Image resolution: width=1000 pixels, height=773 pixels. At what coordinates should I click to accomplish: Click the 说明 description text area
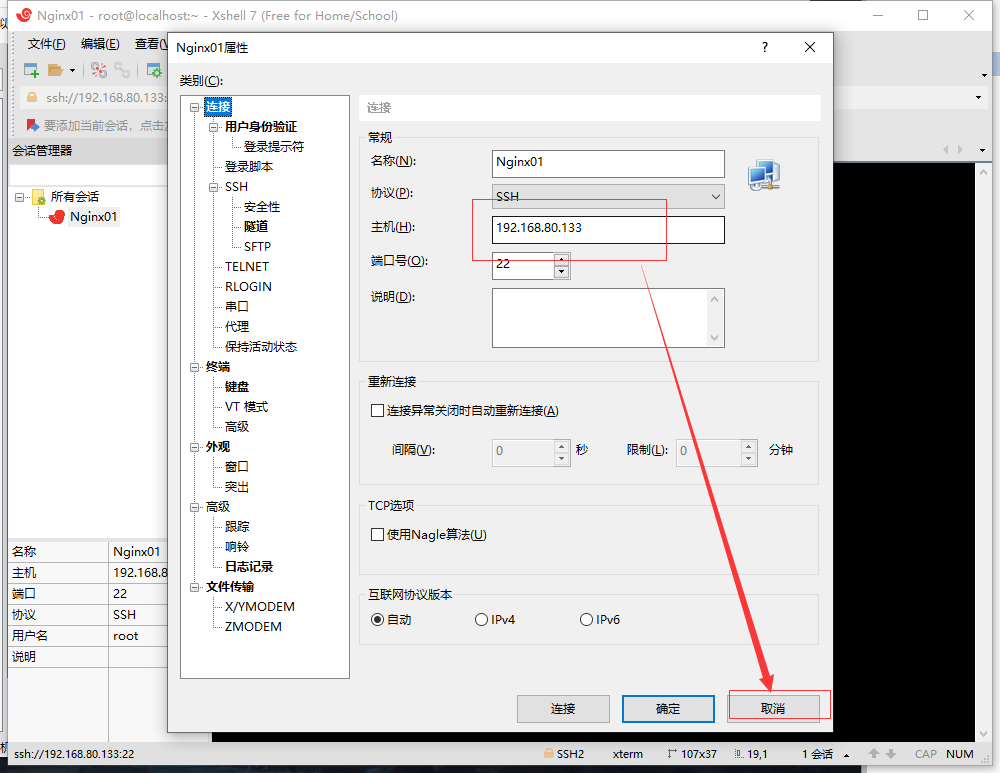[x=600, y=318]
